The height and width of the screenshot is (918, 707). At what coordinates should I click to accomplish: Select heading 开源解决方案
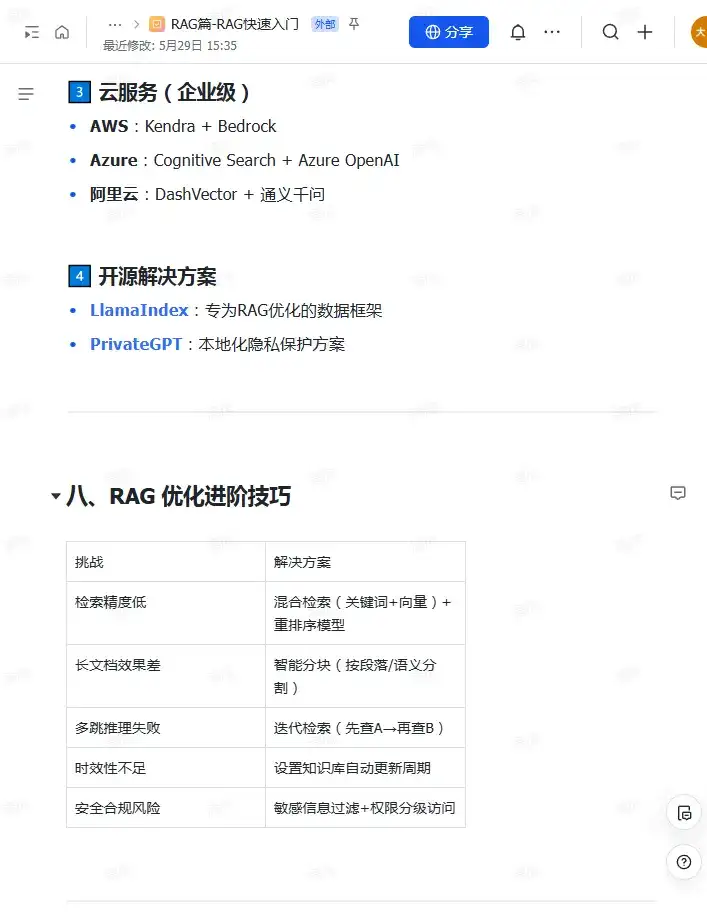[157, 276]
